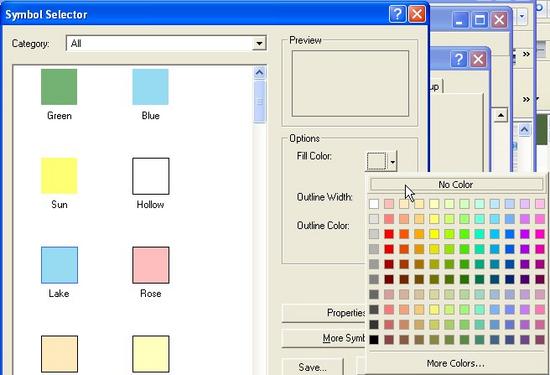Click blue scroll up arrow in the background window

(524, 130)
